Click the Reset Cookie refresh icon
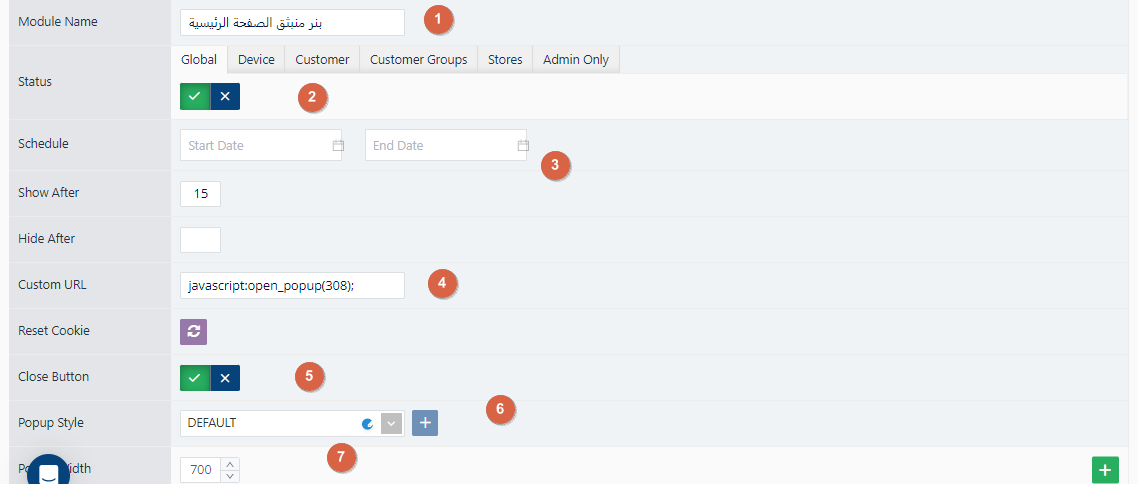The width and height of the screenshot is (1138, 484). 194,331
